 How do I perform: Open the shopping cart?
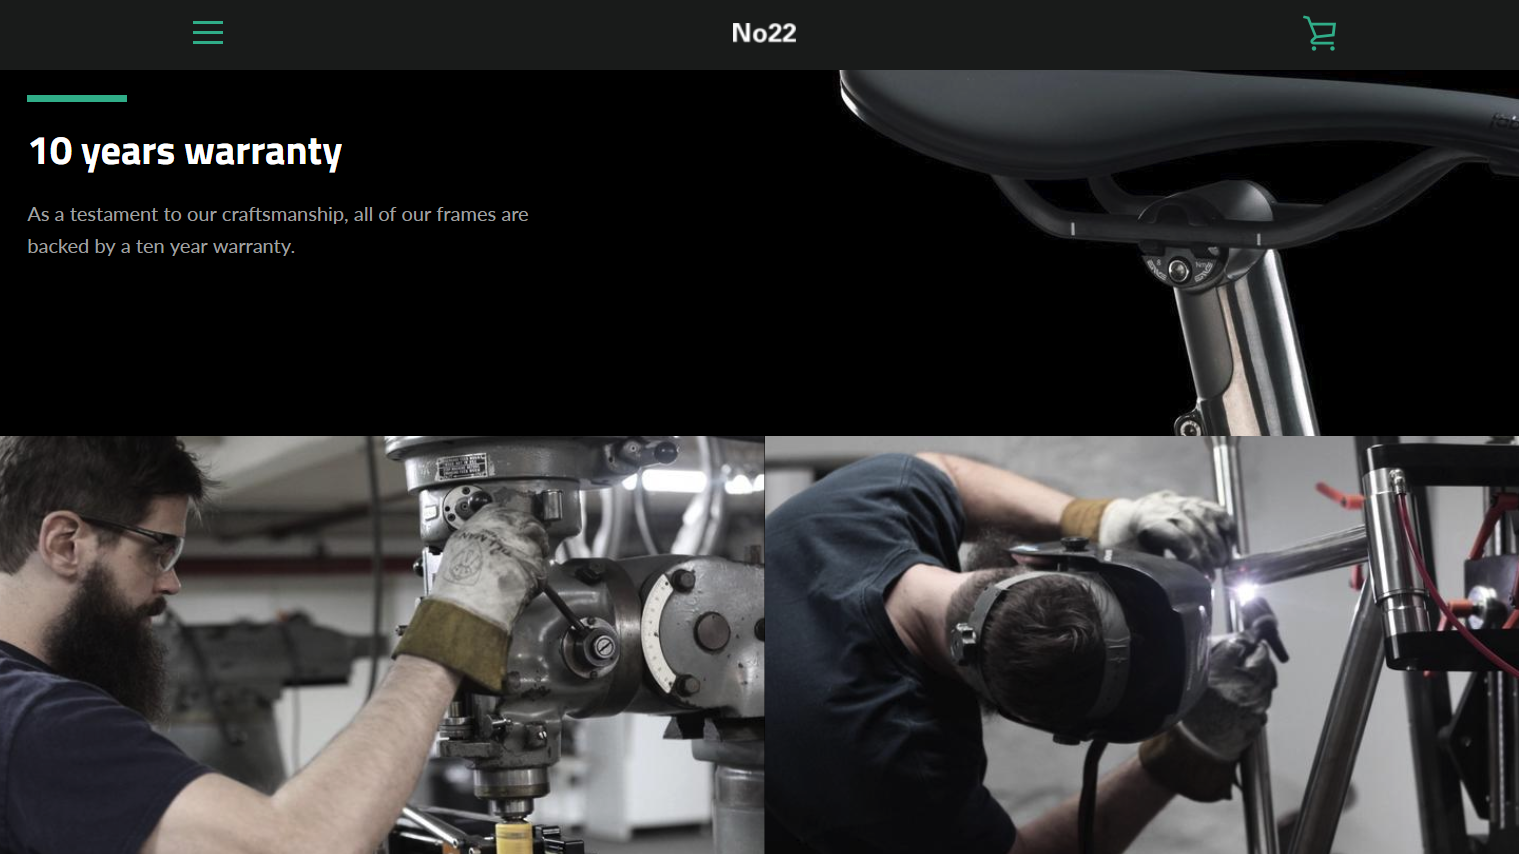[1320, 33]
